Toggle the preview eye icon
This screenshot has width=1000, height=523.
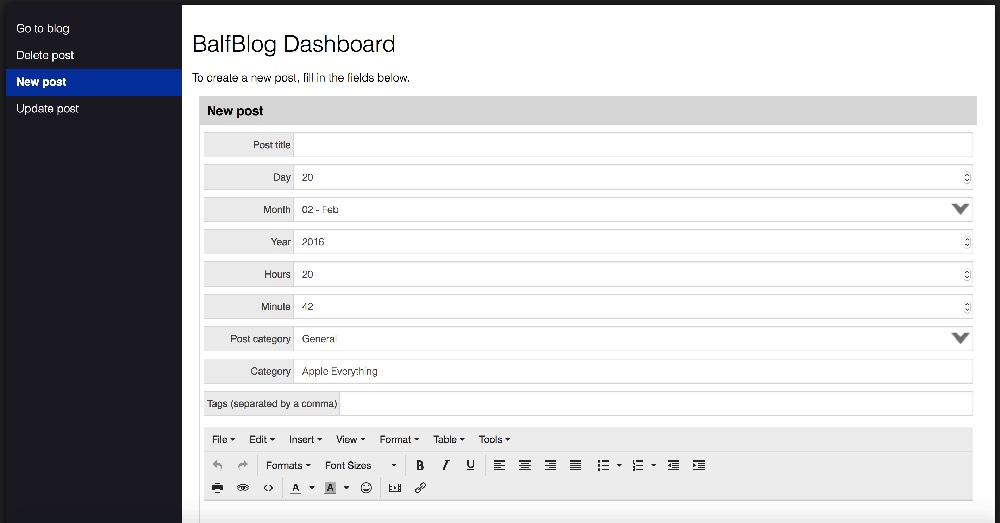243,488
